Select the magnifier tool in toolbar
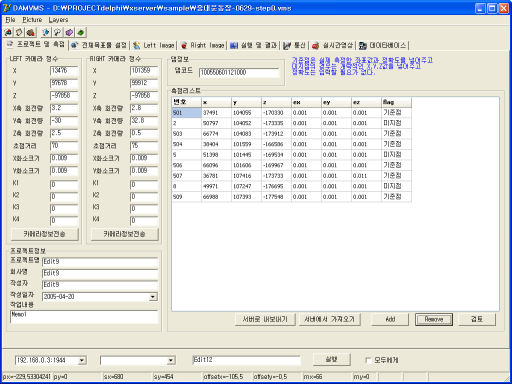The width and height of the screenshot is (512, 384). point(57,32)
